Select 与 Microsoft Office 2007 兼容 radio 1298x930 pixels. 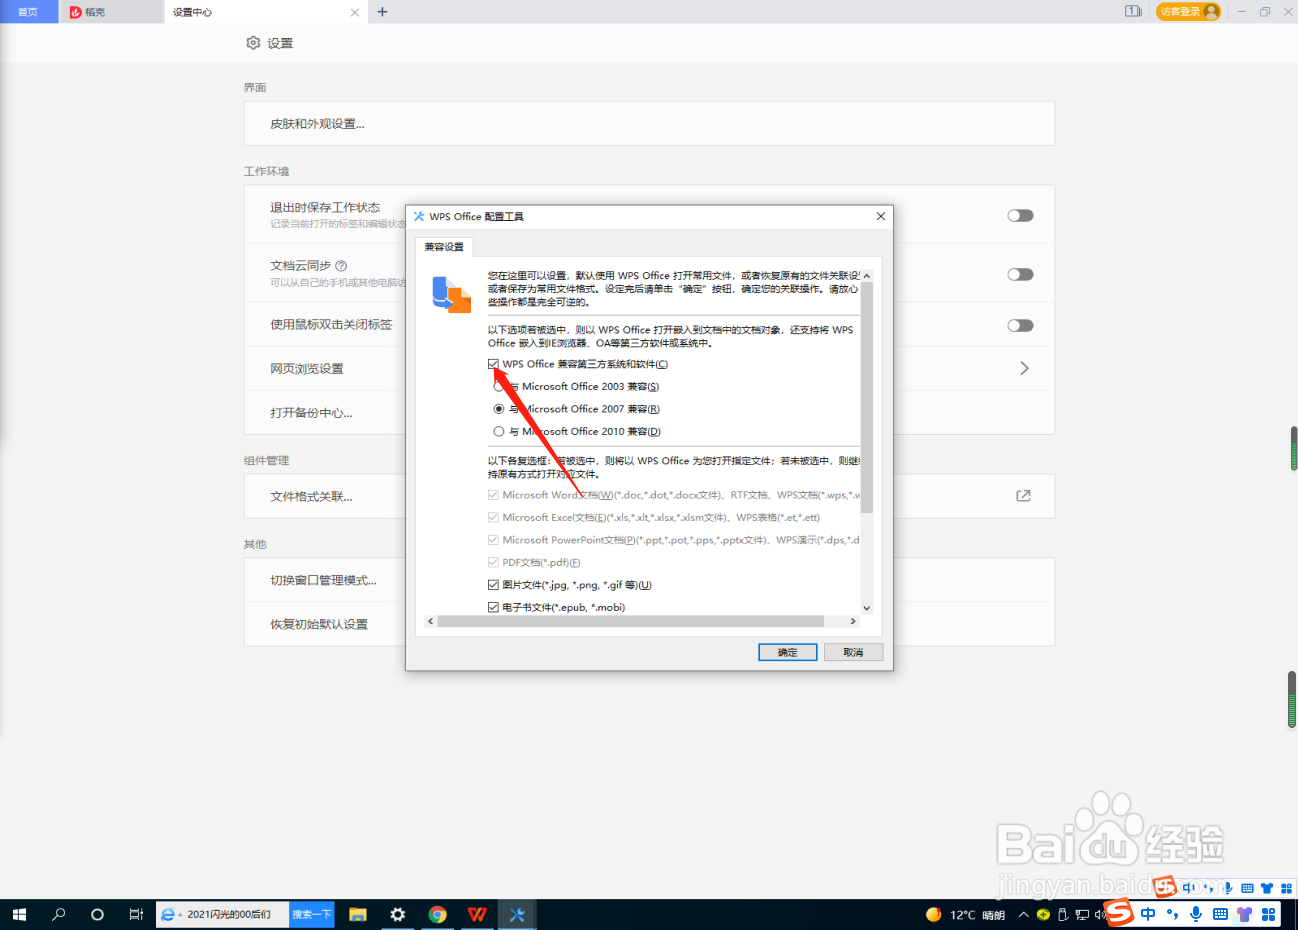499,409
